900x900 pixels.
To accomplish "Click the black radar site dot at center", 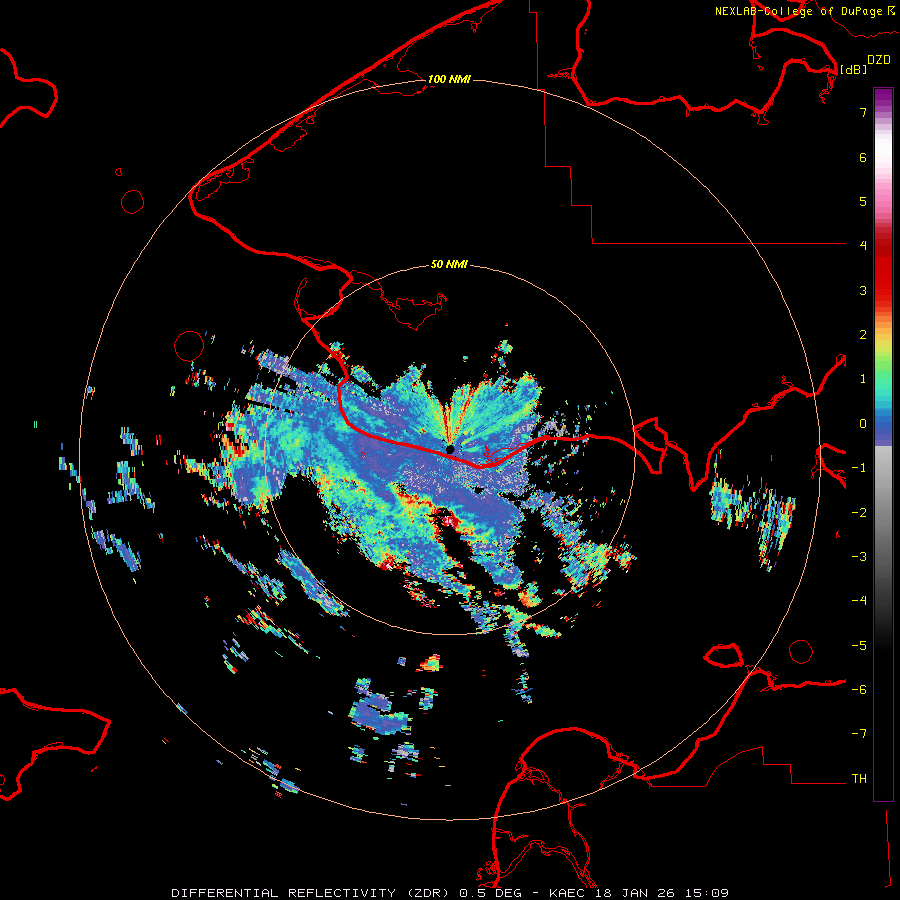I will 450,449.
